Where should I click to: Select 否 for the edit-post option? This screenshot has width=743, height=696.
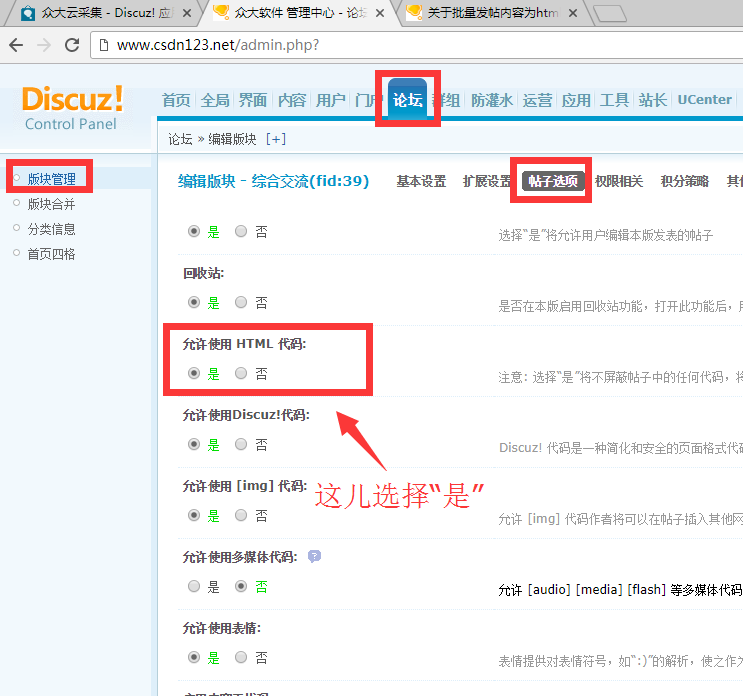(x=241, y=231)
